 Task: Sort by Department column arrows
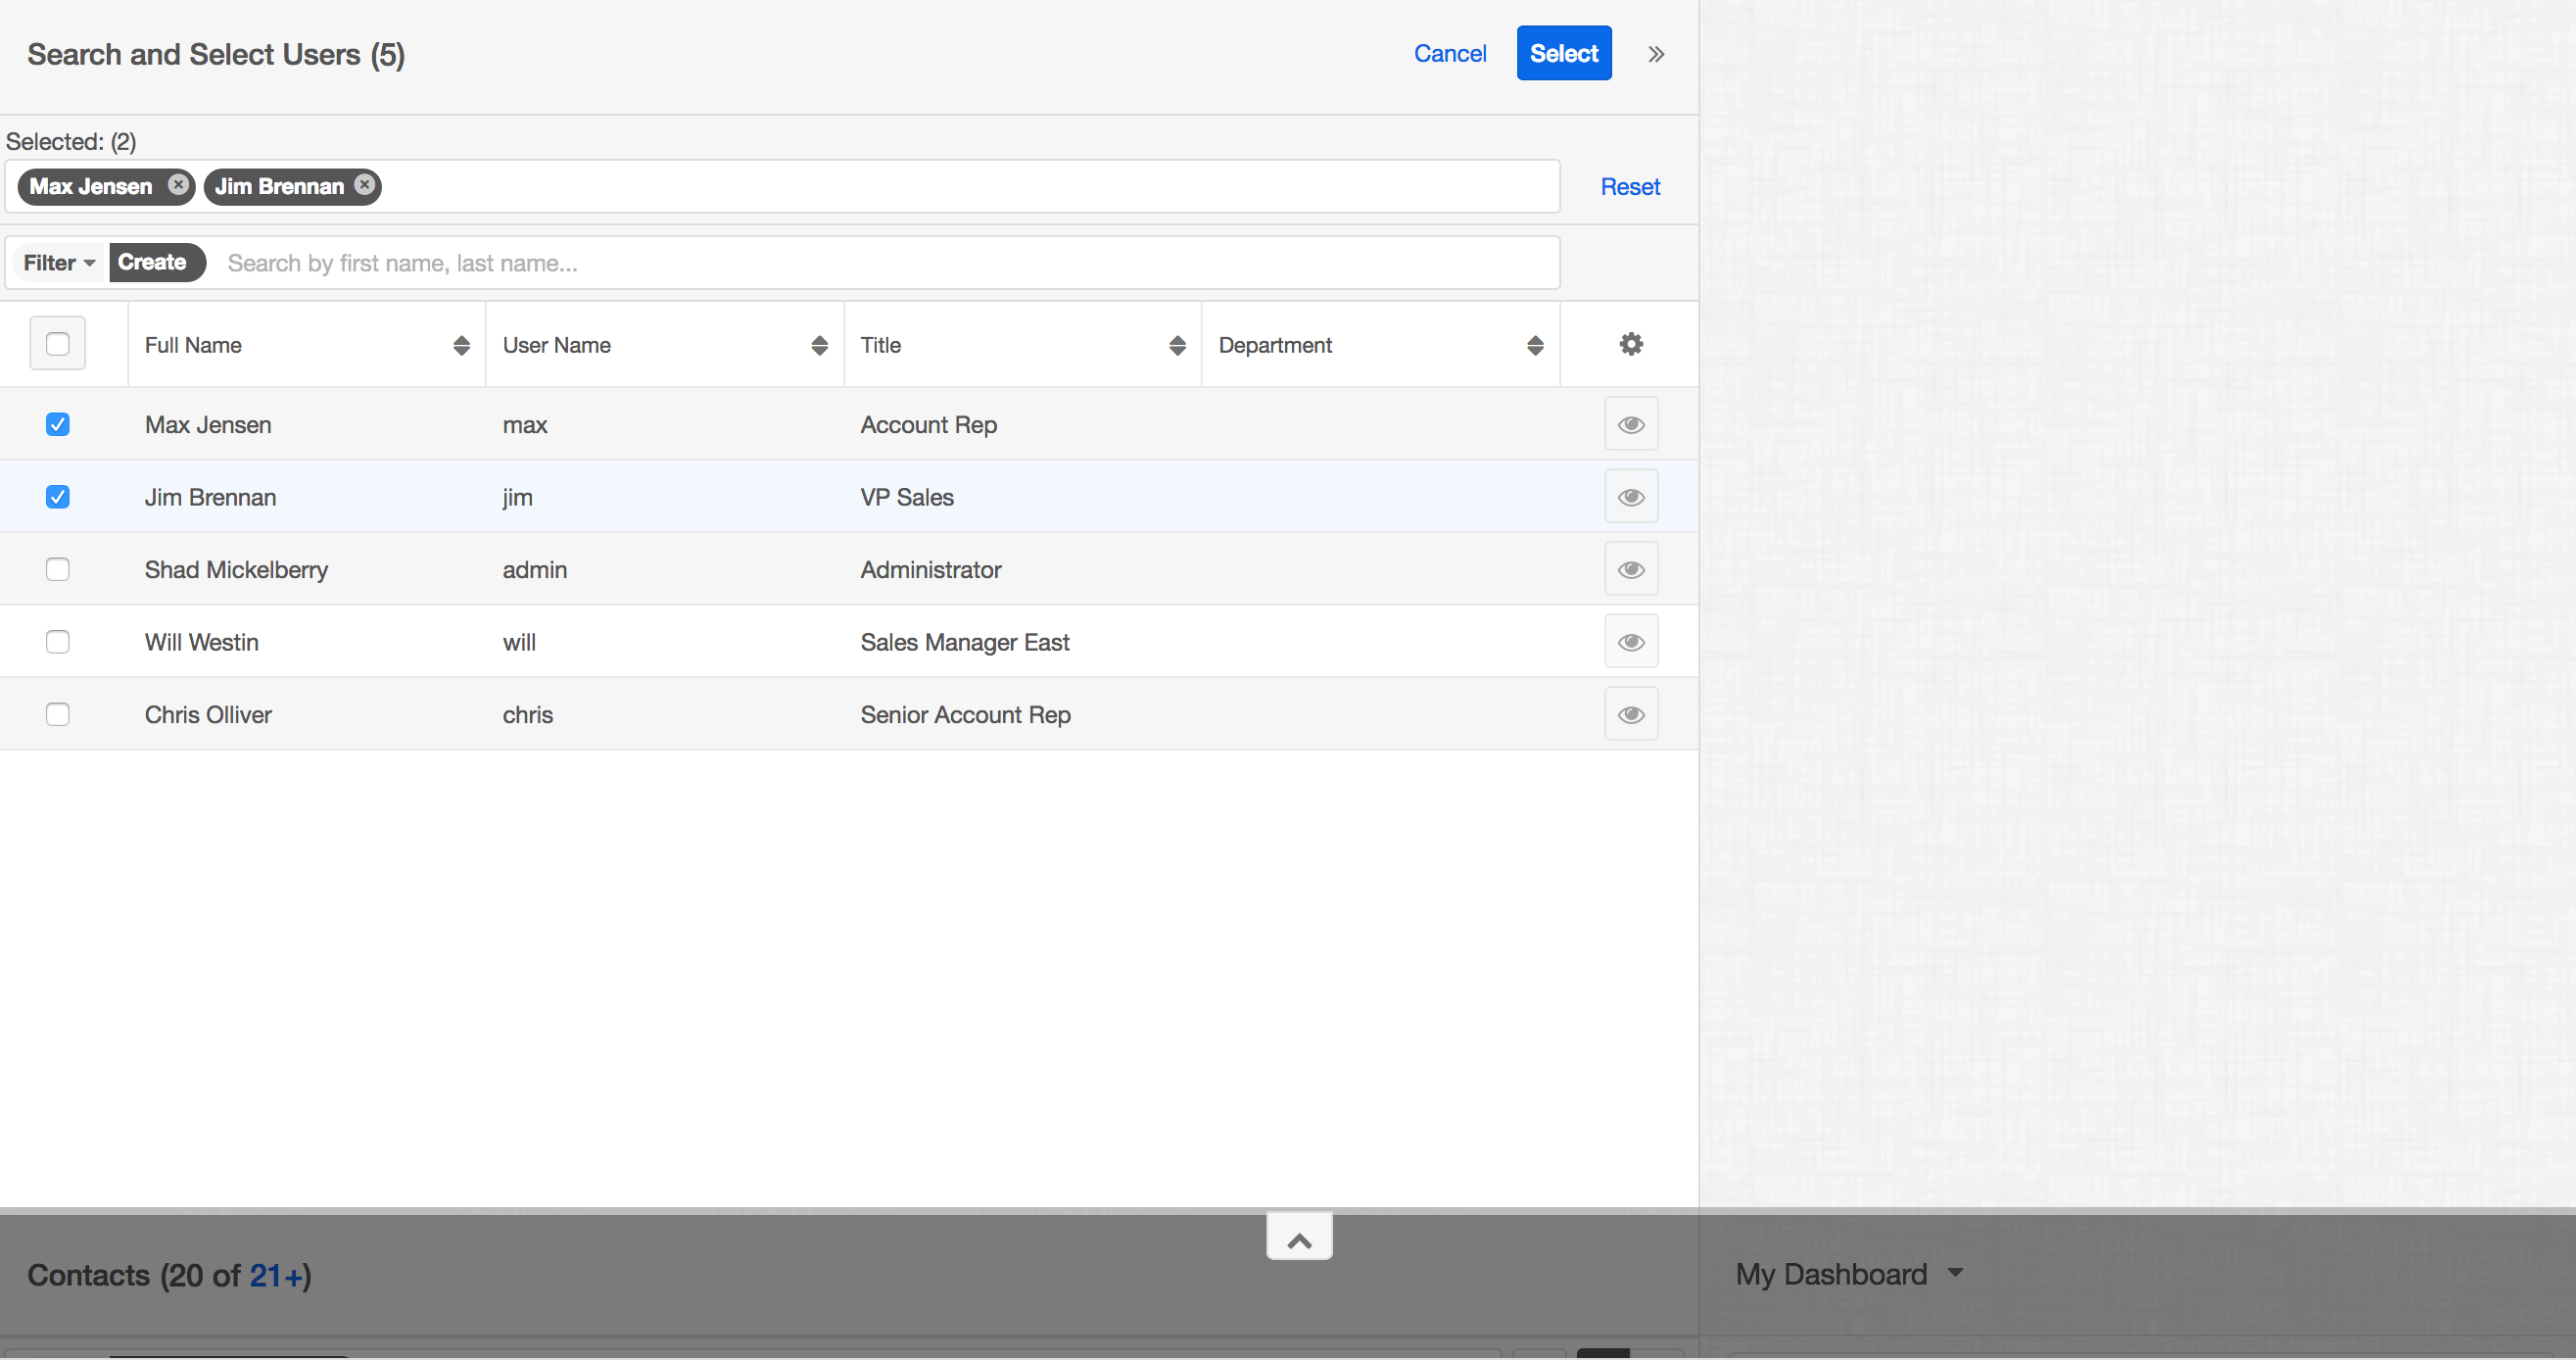pyautogui.click(x=1535, y=345)
